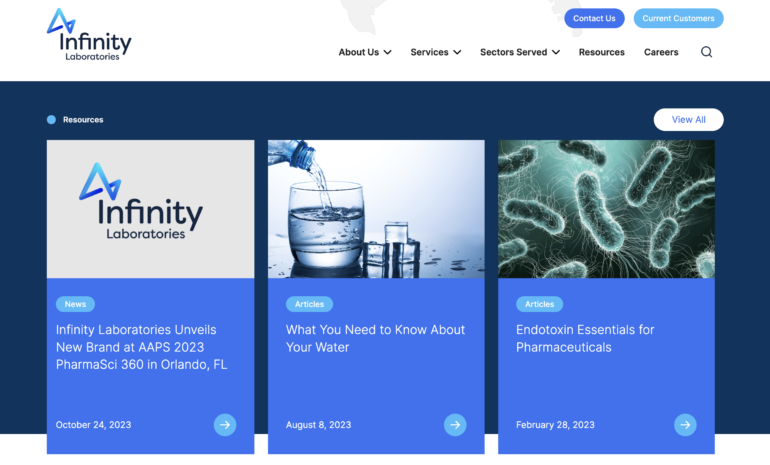Click the Current Customers button
The height and width of the screenshot is (465, 770).
[x=678, y=18]
